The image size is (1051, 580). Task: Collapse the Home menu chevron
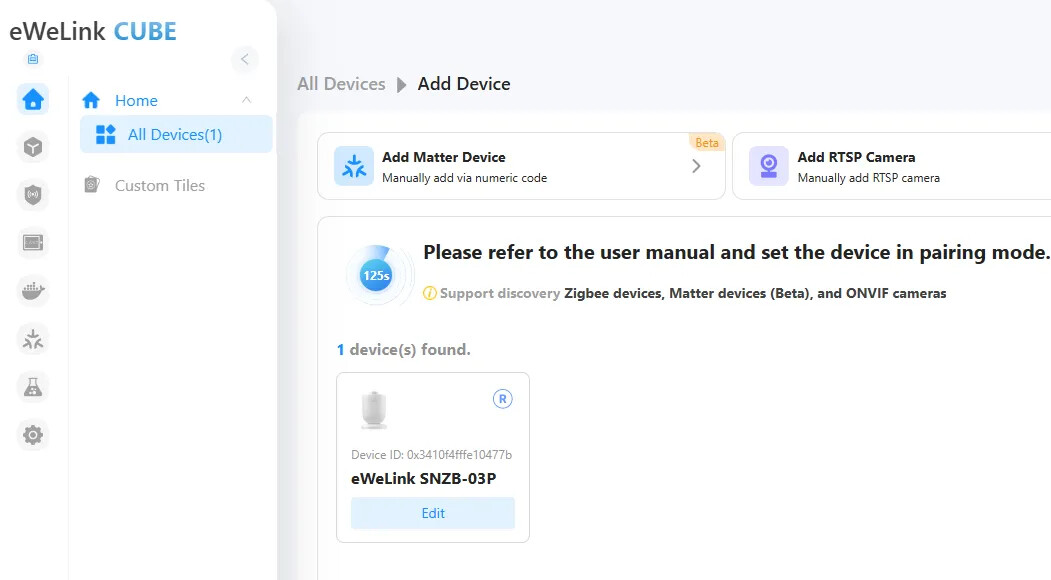247,100
